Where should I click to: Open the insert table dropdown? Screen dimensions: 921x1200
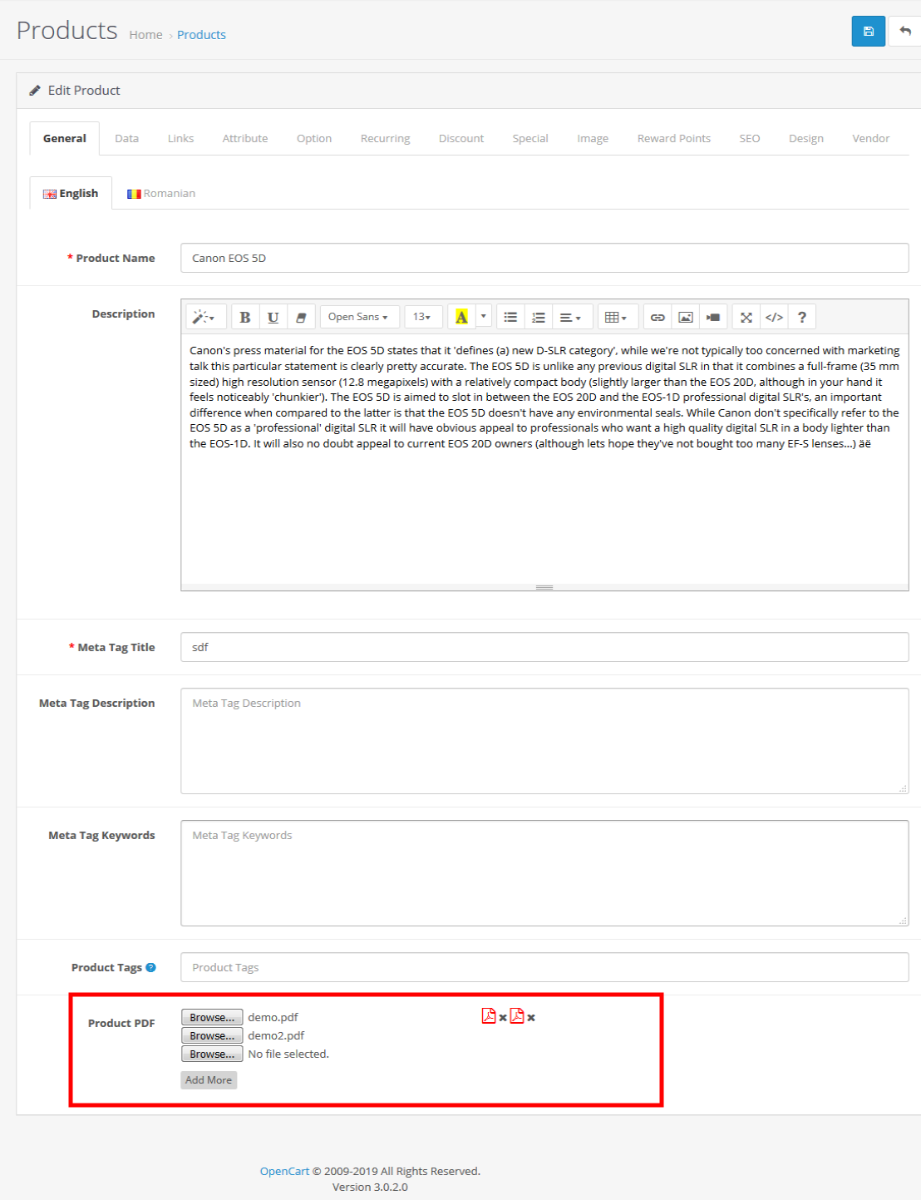[x=617, y=317]
